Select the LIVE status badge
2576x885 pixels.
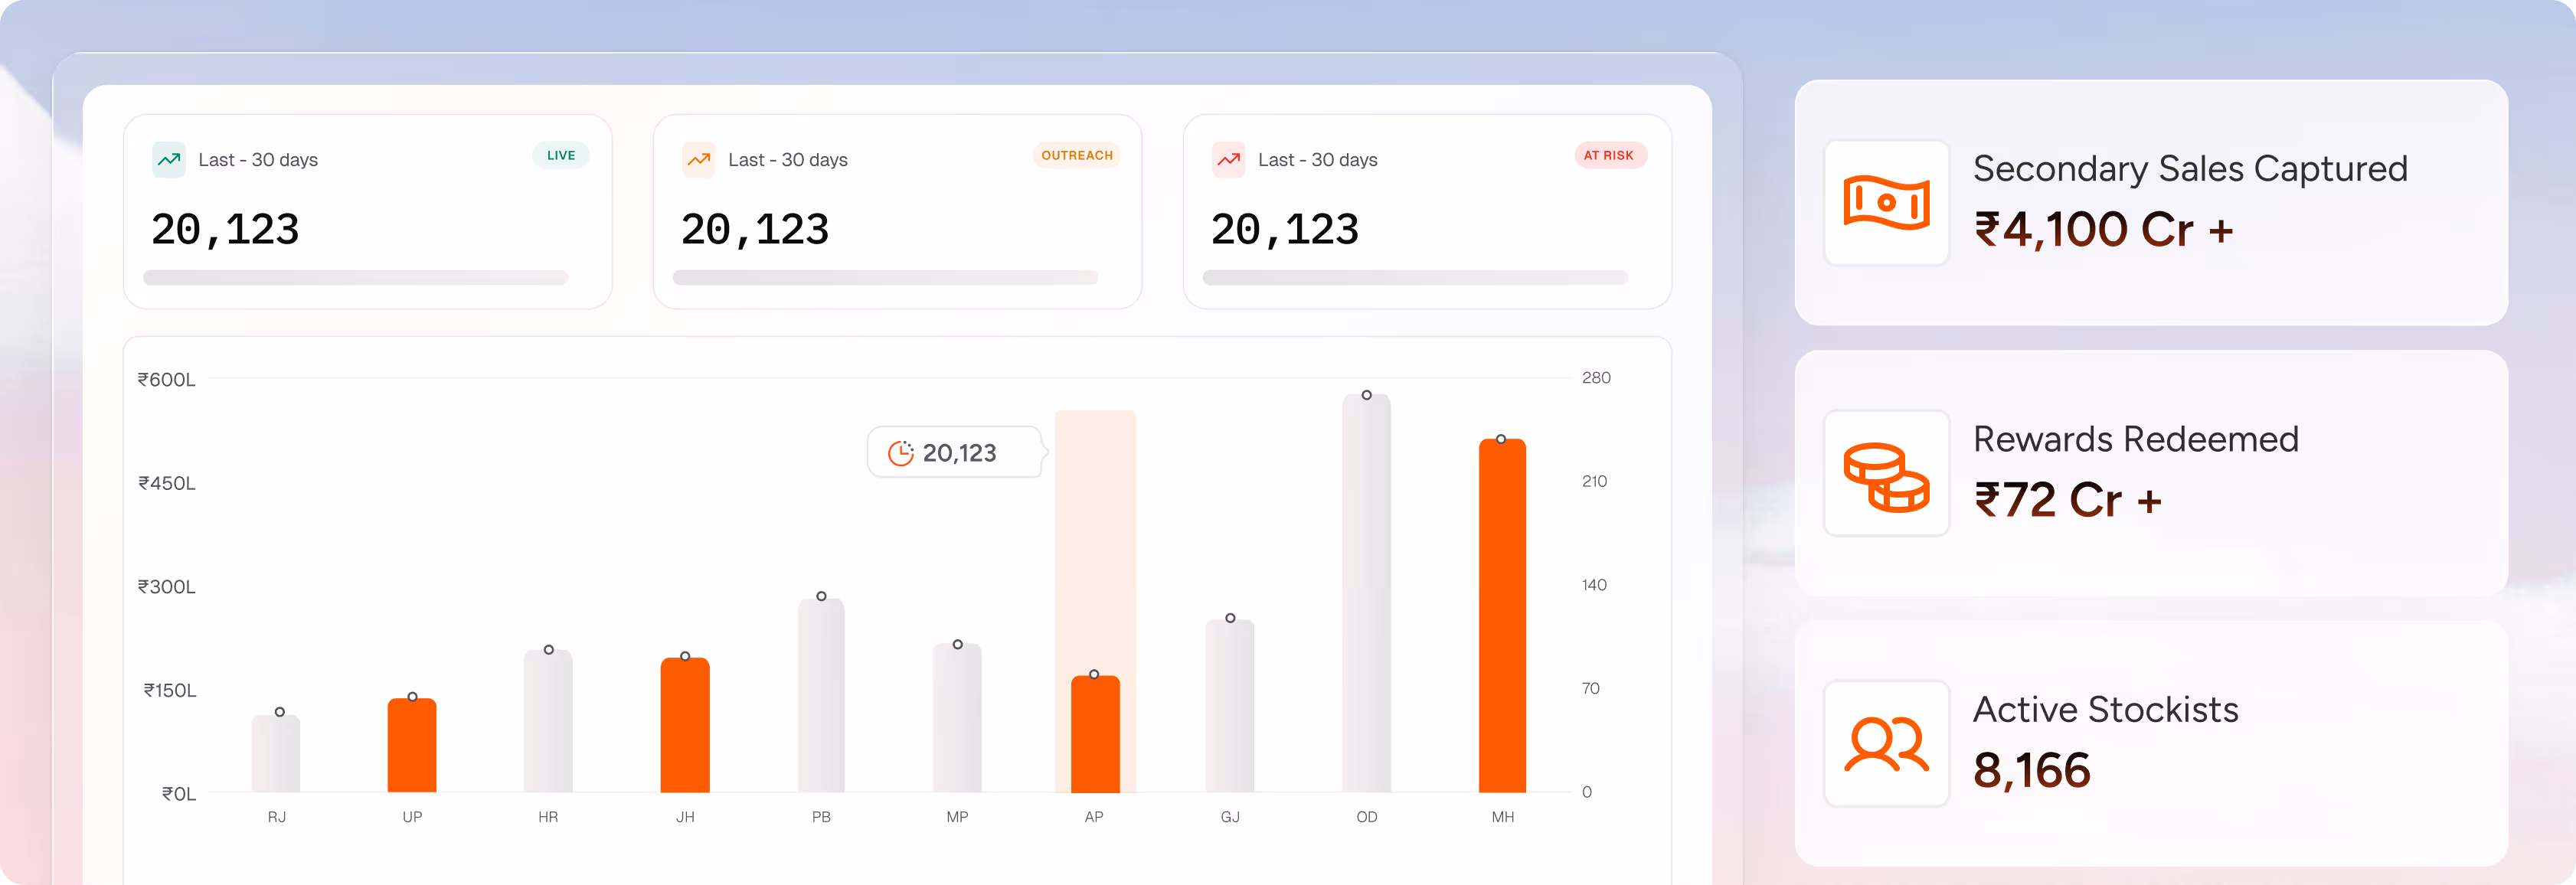561,155
